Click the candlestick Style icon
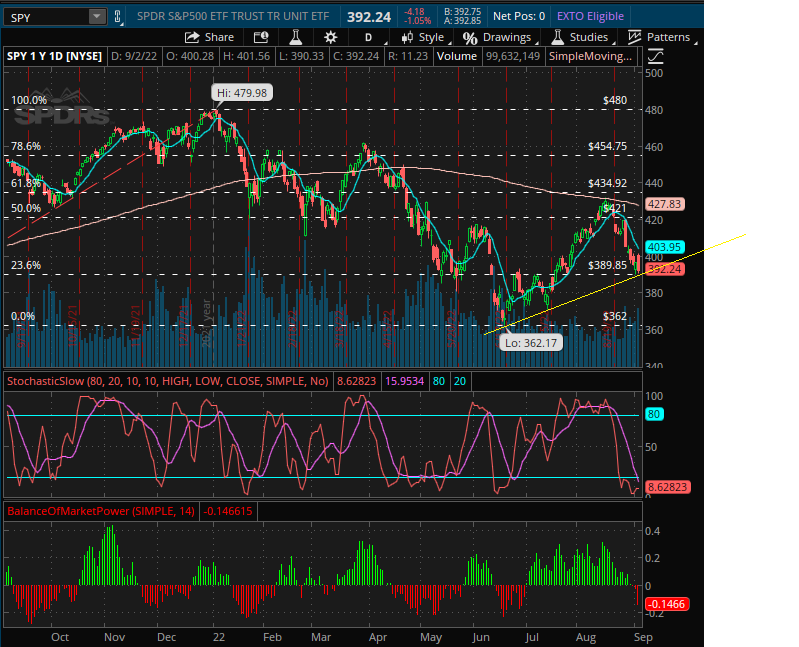 click(x=407, y=37)
